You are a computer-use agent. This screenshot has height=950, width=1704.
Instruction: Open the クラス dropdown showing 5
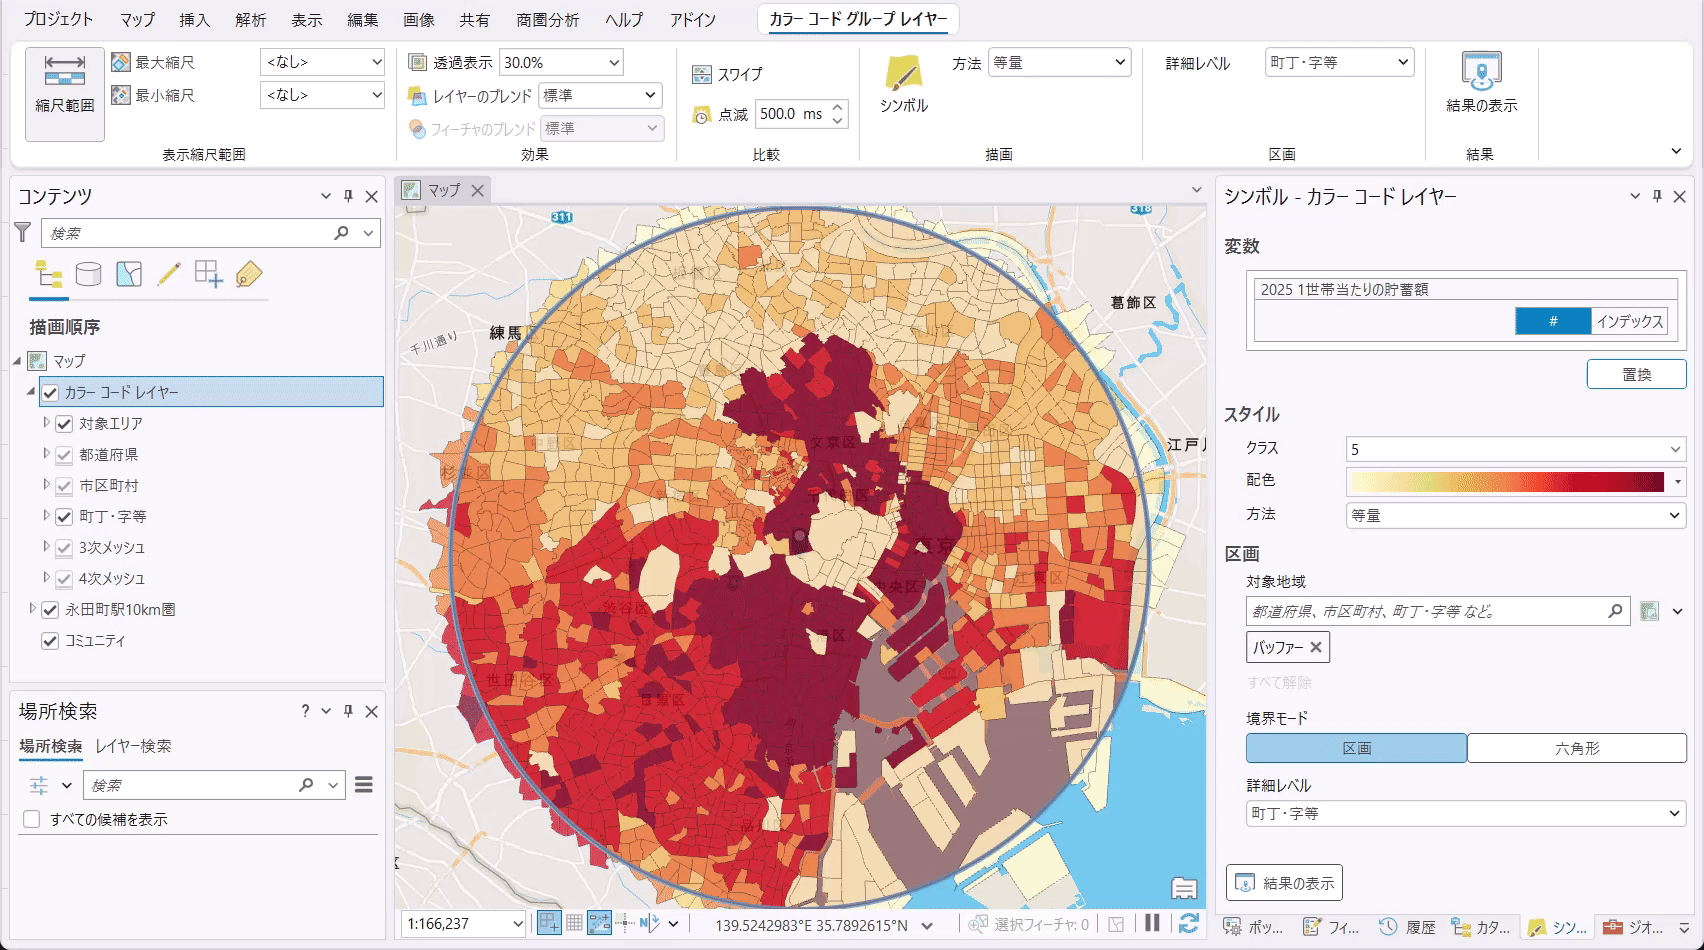pos(1515,450)
